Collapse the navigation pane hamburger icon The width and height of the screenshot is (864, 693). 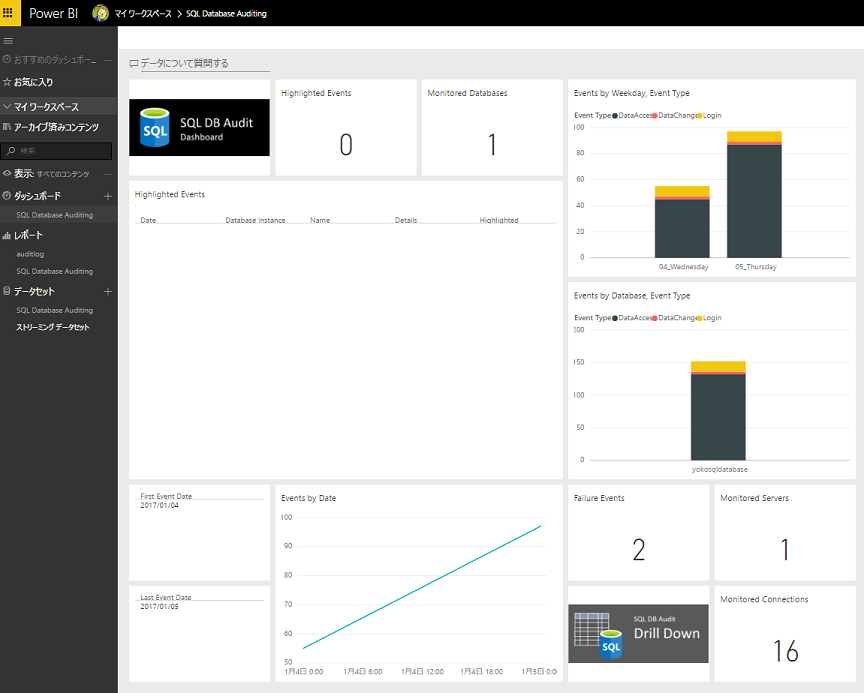(x=8, y=41)
